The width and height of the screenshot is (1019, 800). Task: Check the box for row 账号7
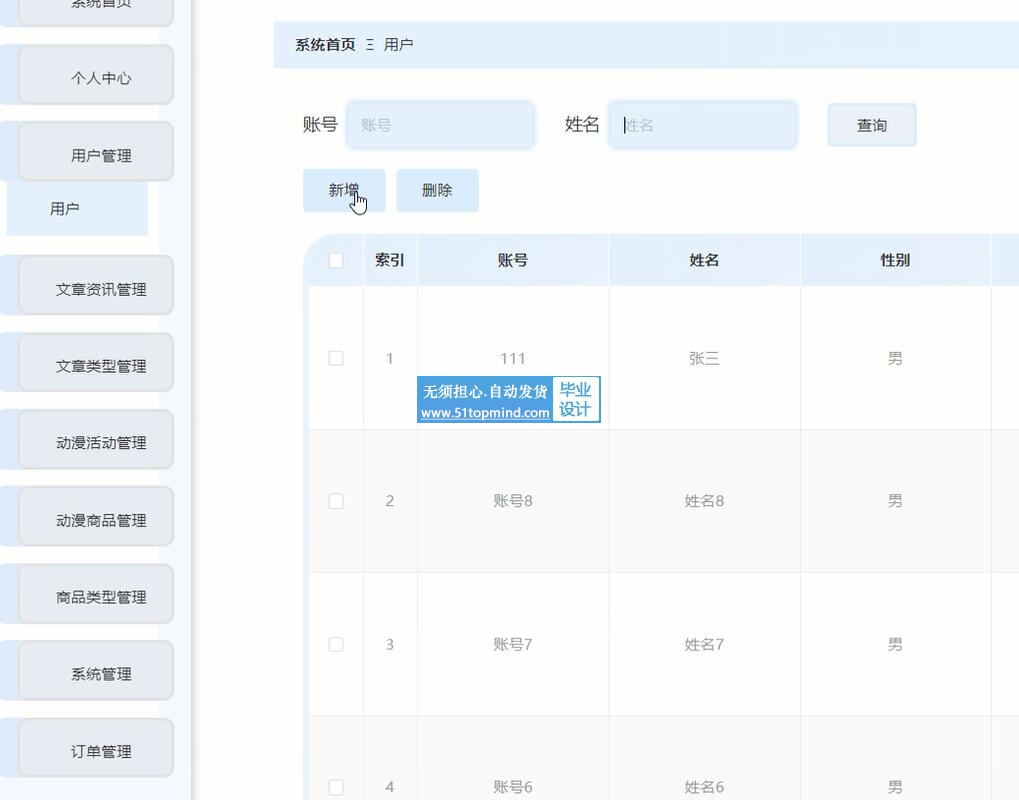[336, 644]
